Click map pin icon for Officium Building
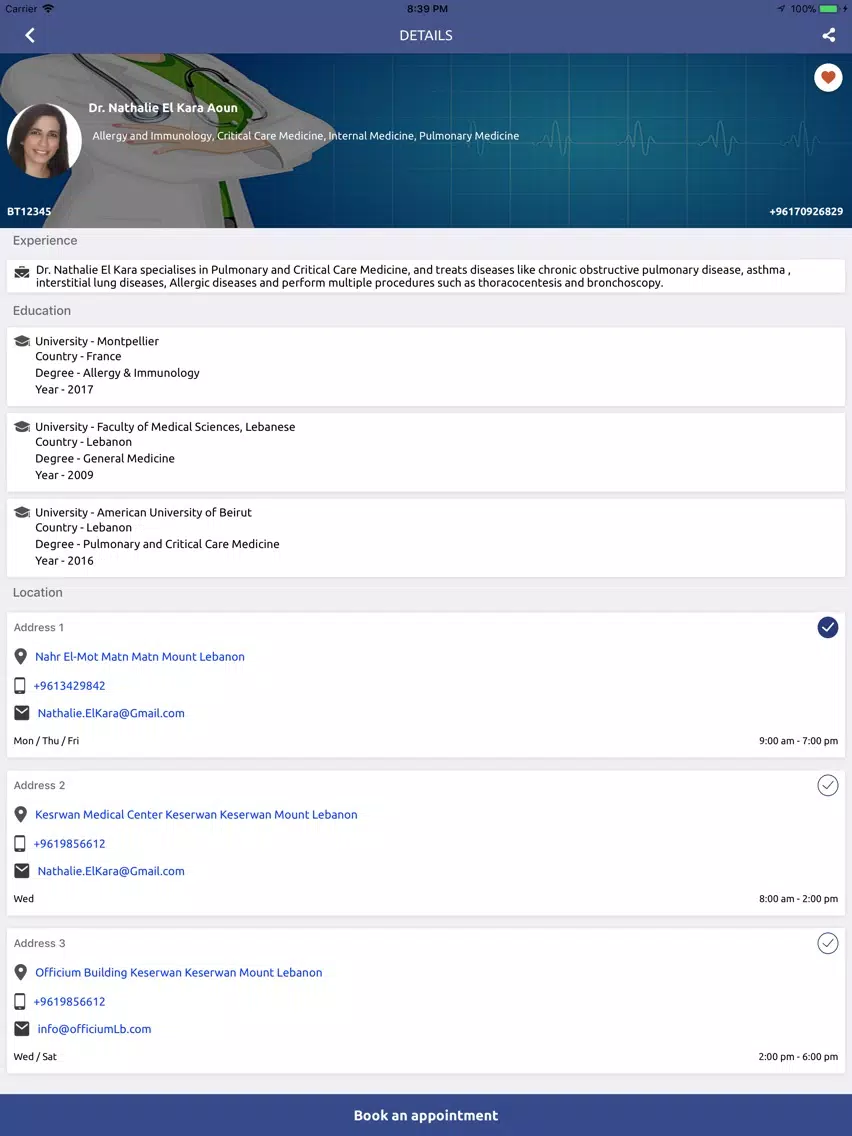This screenshot has height=1136, width=852. (x=21, y=972)
